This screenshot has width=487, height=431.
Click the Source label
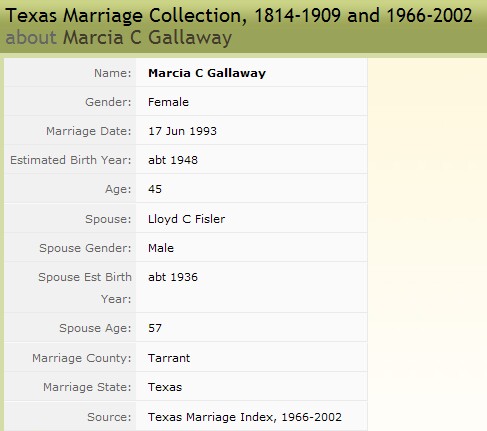(x=109, y=417)
